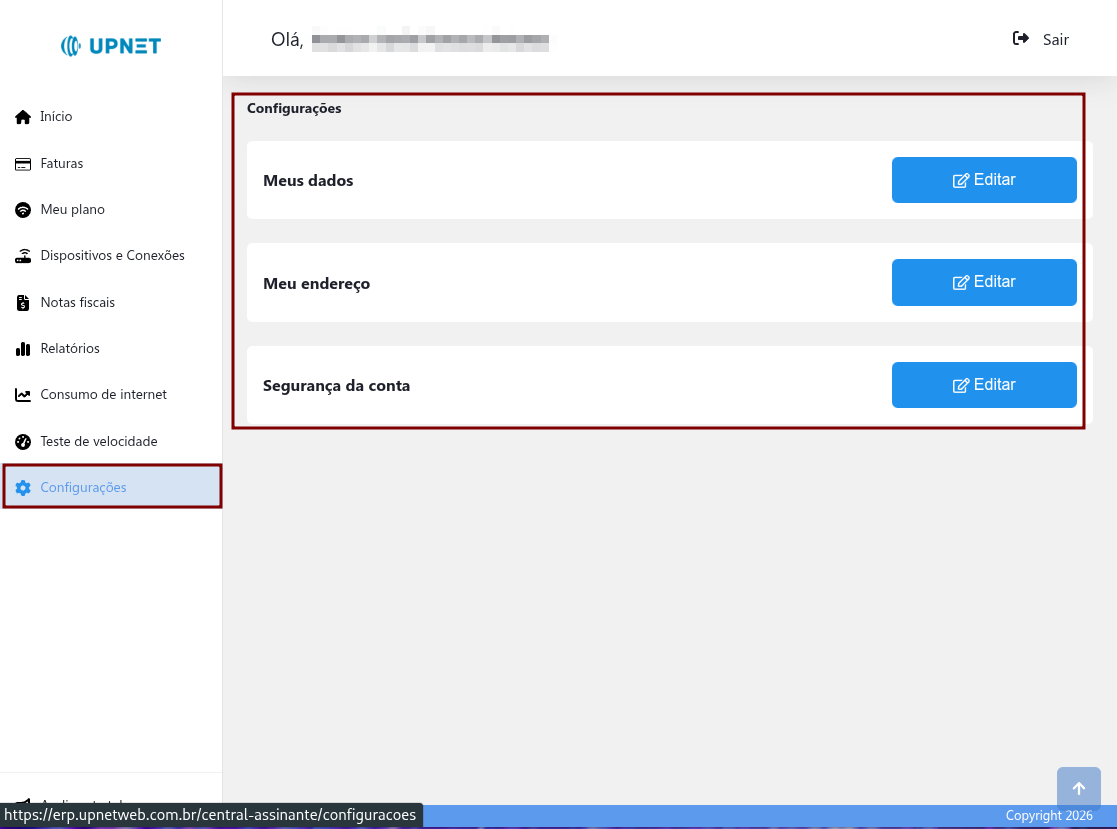
Task: Click the Relatórios bar-chart icon
Action: tap(22, 348)
